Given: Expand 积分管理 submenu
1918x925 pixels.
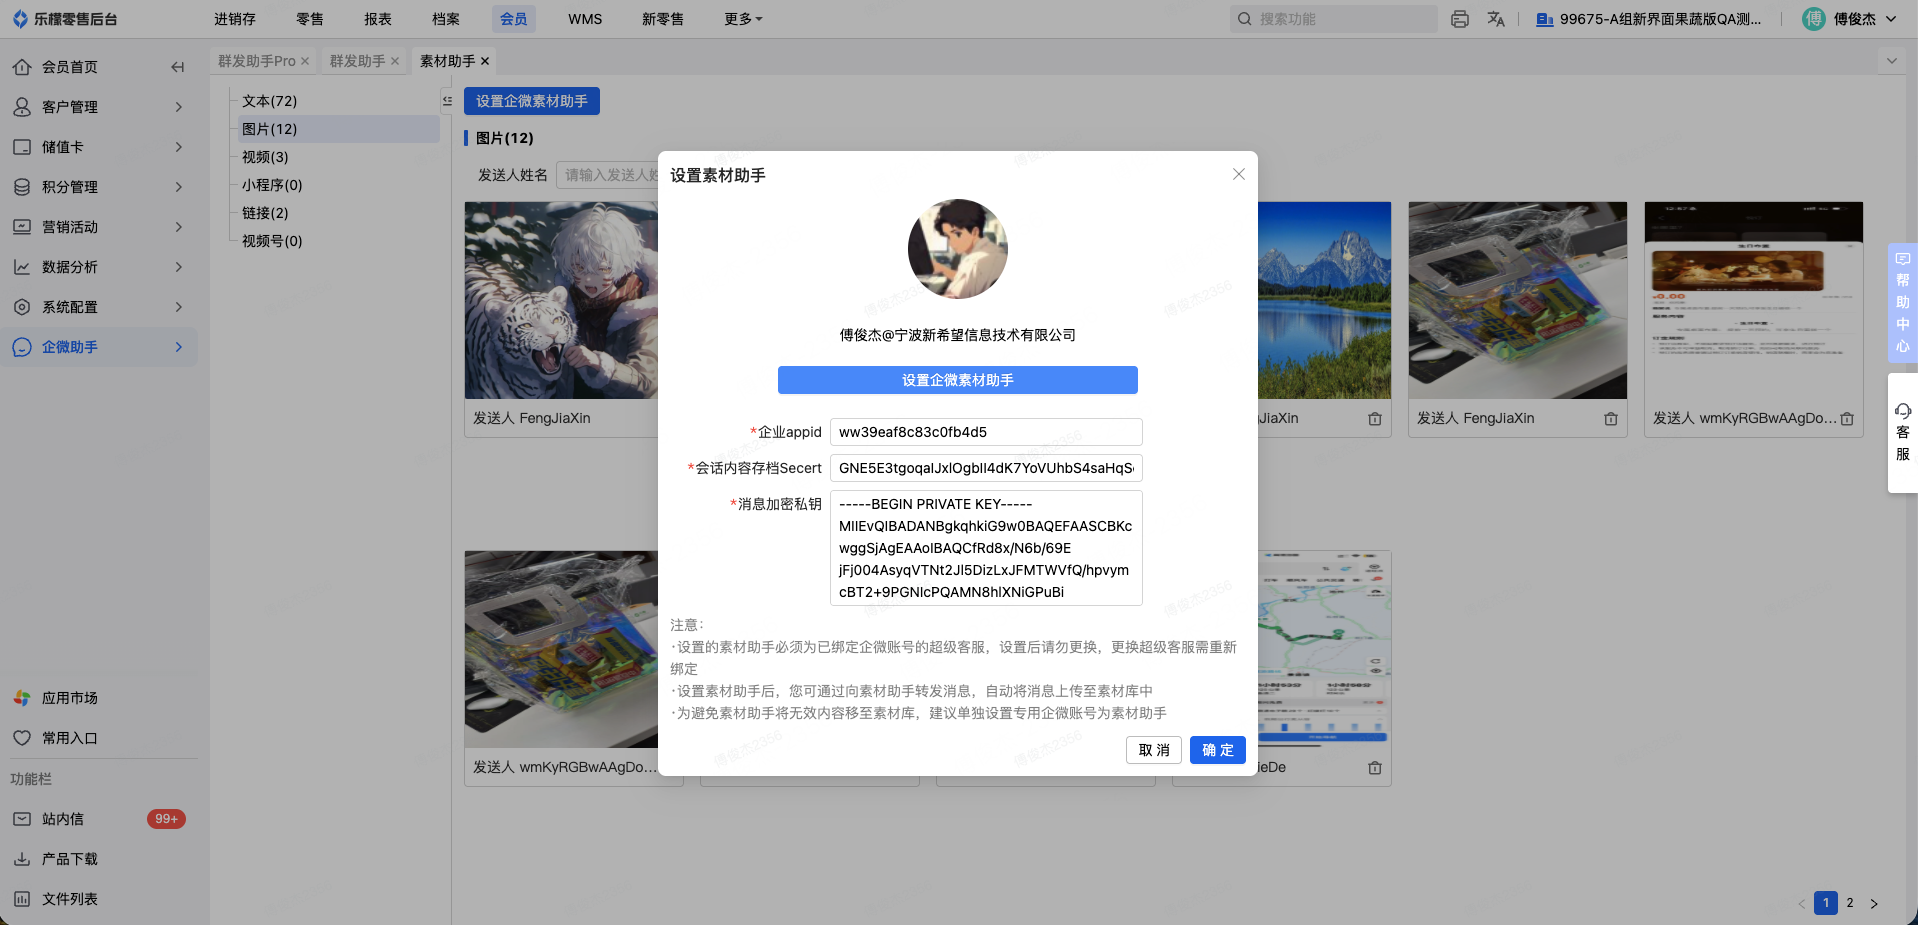Looking at the screenshot, I should pyautogui.click(x=179, y=187).
